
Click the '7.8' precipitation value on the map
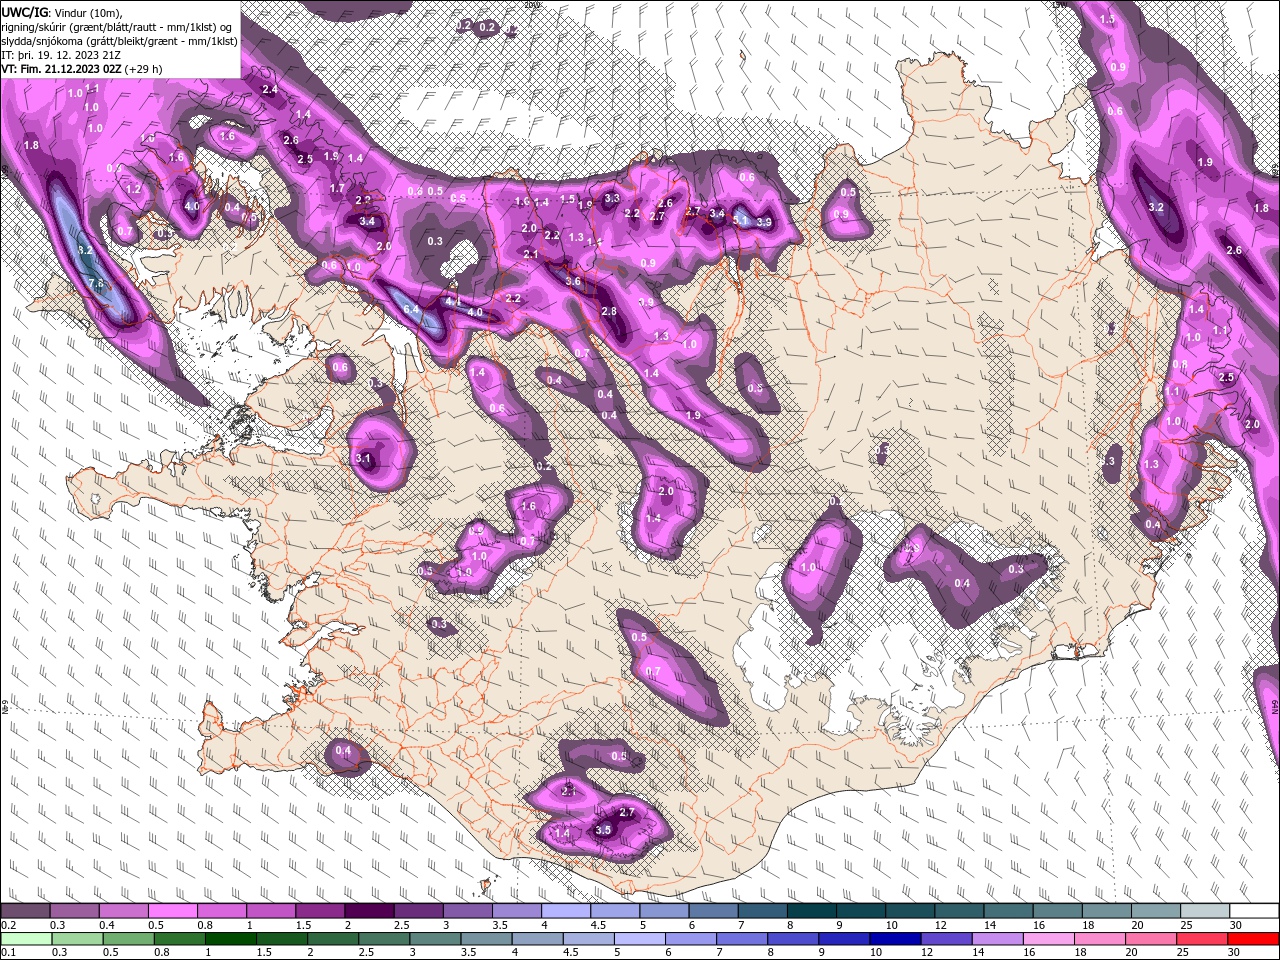point(97,284)
